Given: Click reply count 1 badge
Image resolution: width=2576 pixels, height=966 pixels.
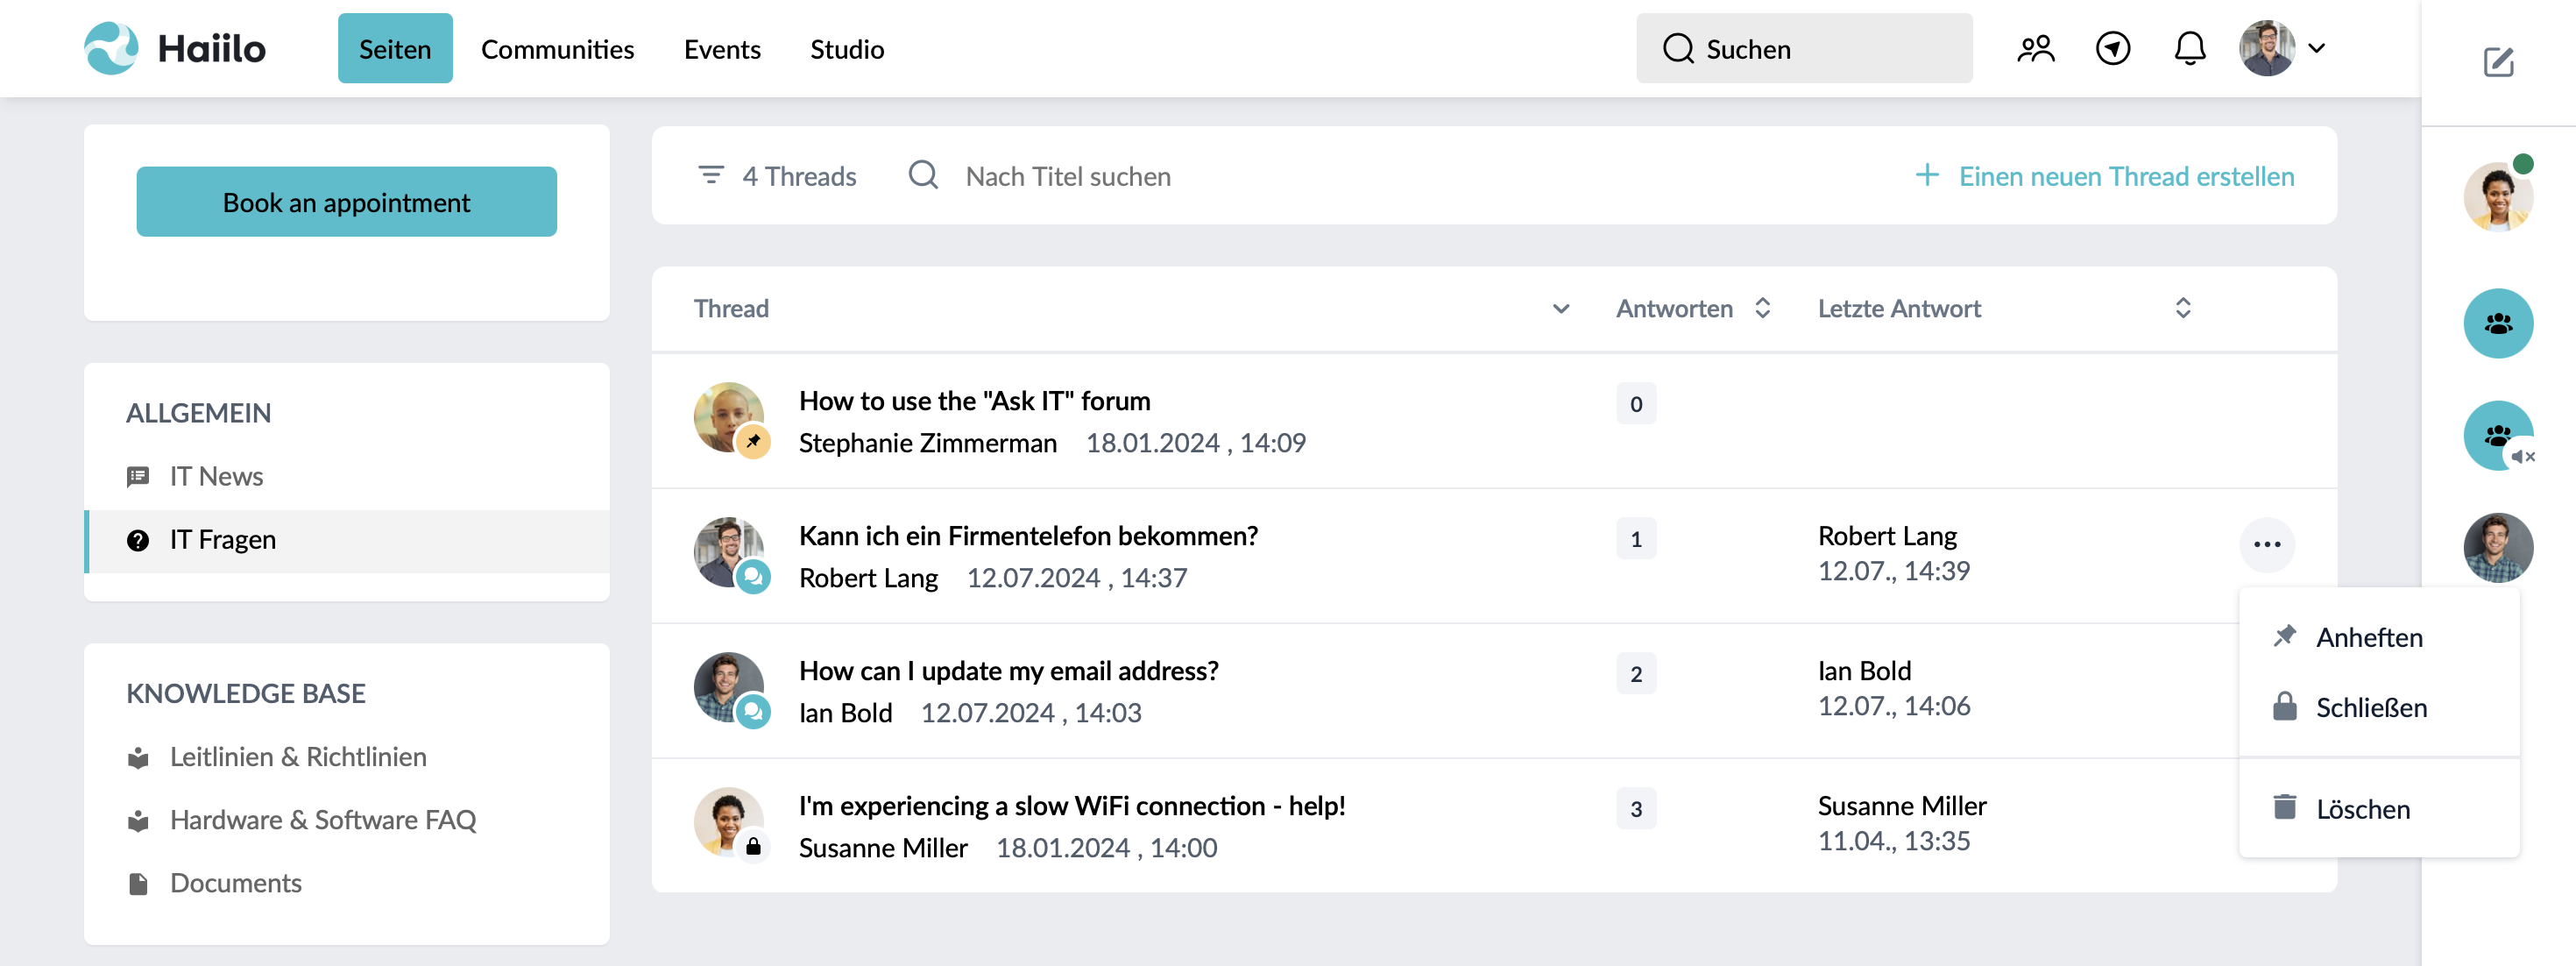Looking at the screenshot, I should point(1636,539).
